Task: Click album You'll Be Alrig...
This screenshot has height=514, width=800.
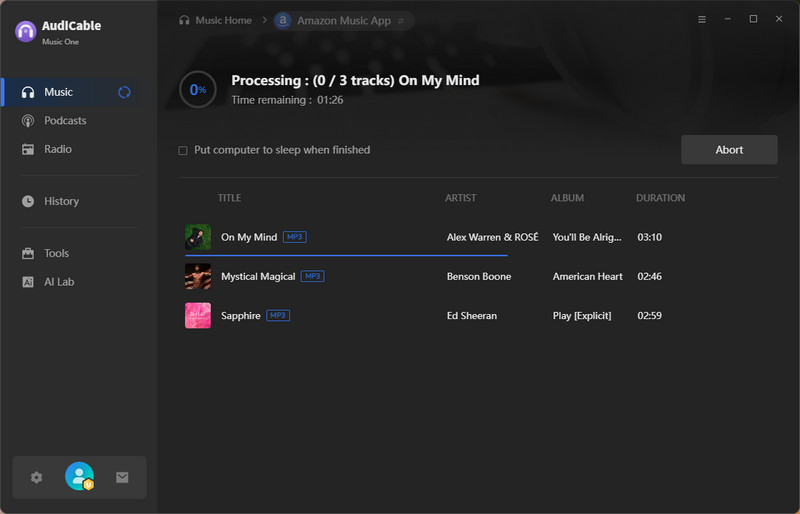Action: pyautogui.click(x=587, y=237)
